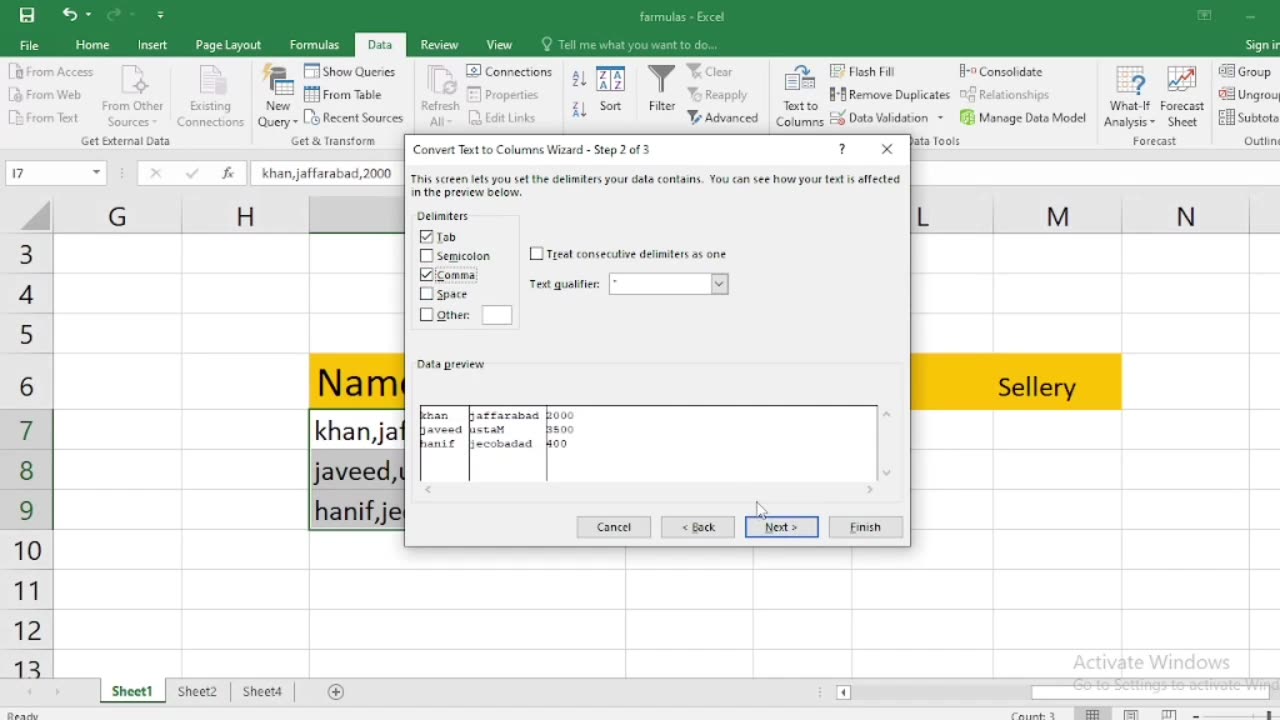Image resolution: width=1280 pixels, height=720 pixels.
Task: Open New Query dropdown
Action: click(278, 97)
